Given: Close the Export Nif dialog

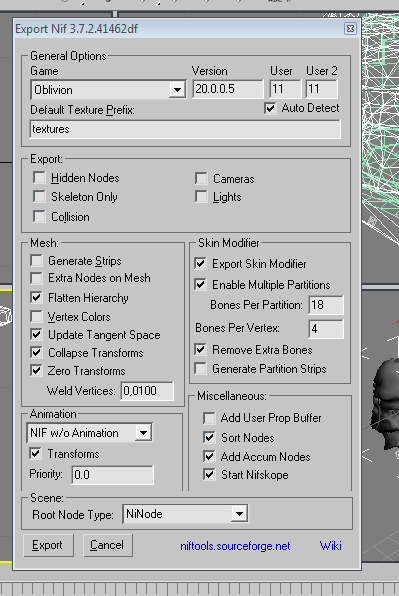Looking at the screenshot, I should [x=350, y=29].
